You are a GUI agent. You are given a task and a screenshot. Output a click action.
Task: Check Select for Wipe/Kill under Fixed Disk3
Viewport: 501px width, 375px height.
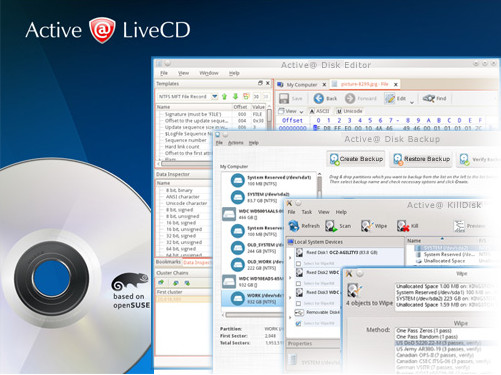click(x=298, y=303)
